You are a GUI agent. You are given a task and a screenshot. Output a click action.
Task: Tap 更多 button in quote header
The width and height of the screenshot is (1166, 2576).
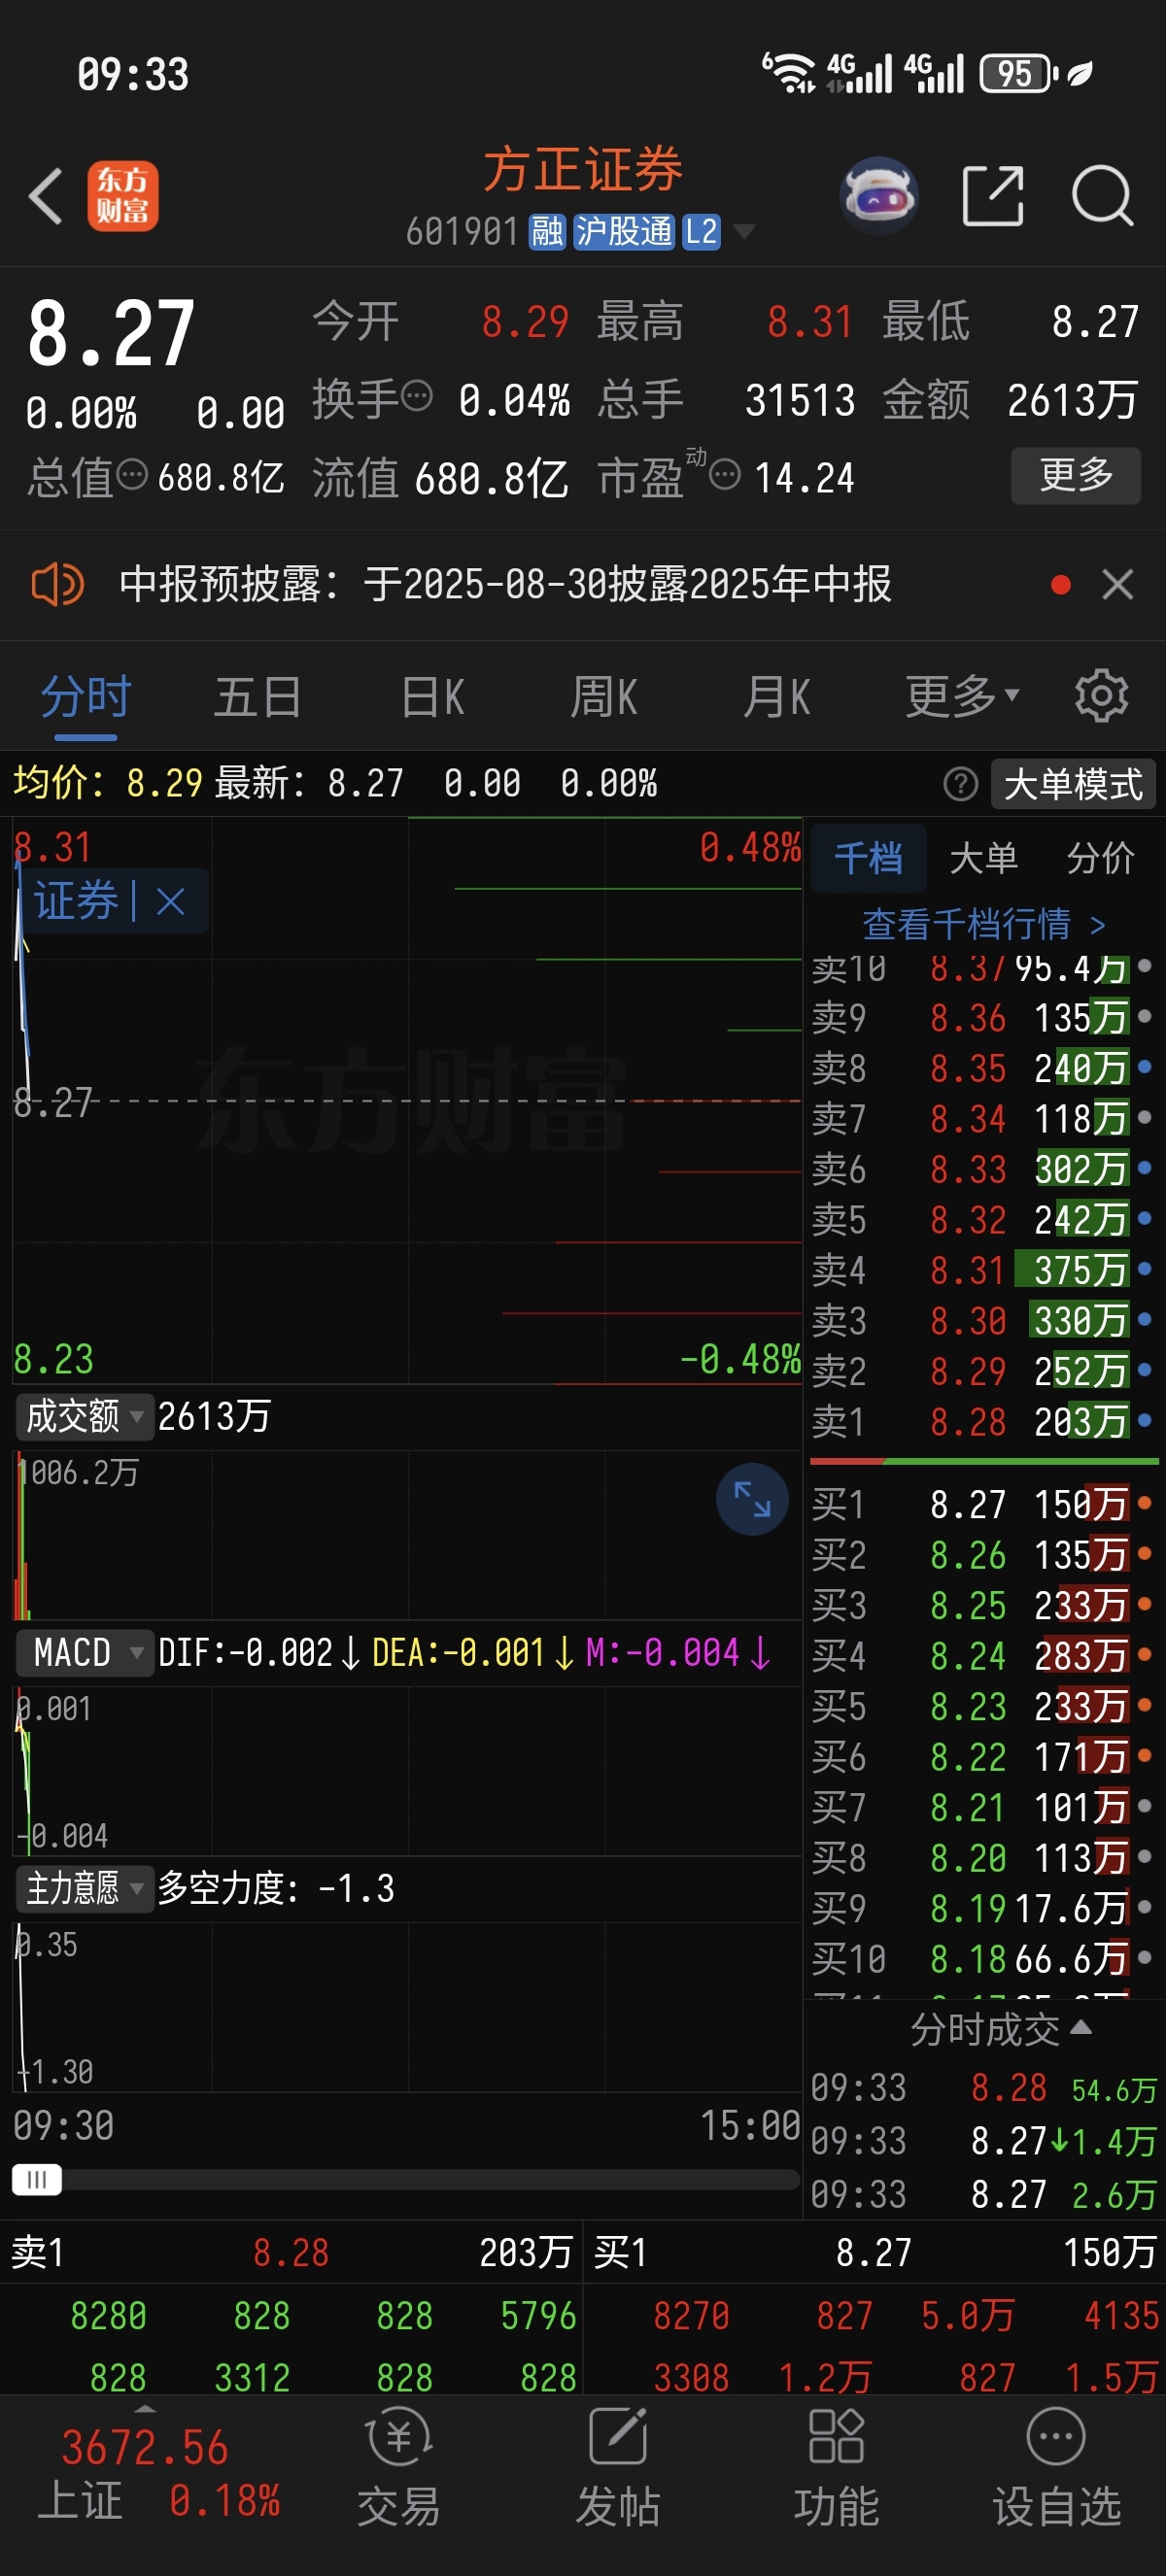pyautogui.click(x=1076, y=476)
